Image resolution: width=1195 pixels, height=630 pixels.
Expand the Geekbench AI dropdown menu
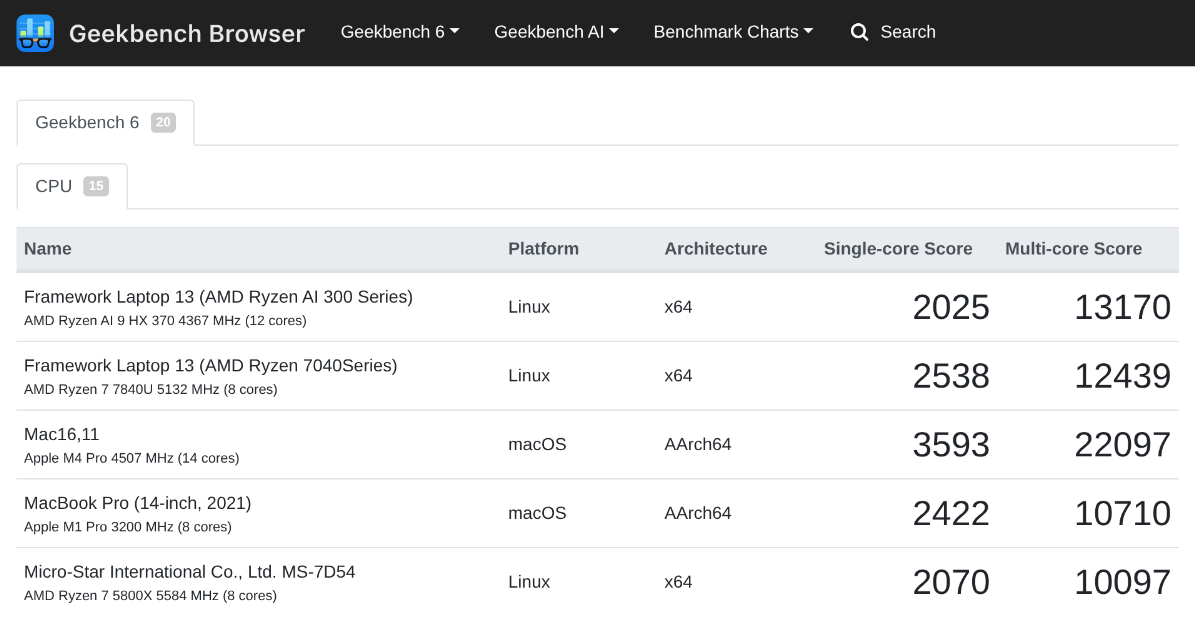click(x=556, y=32)
